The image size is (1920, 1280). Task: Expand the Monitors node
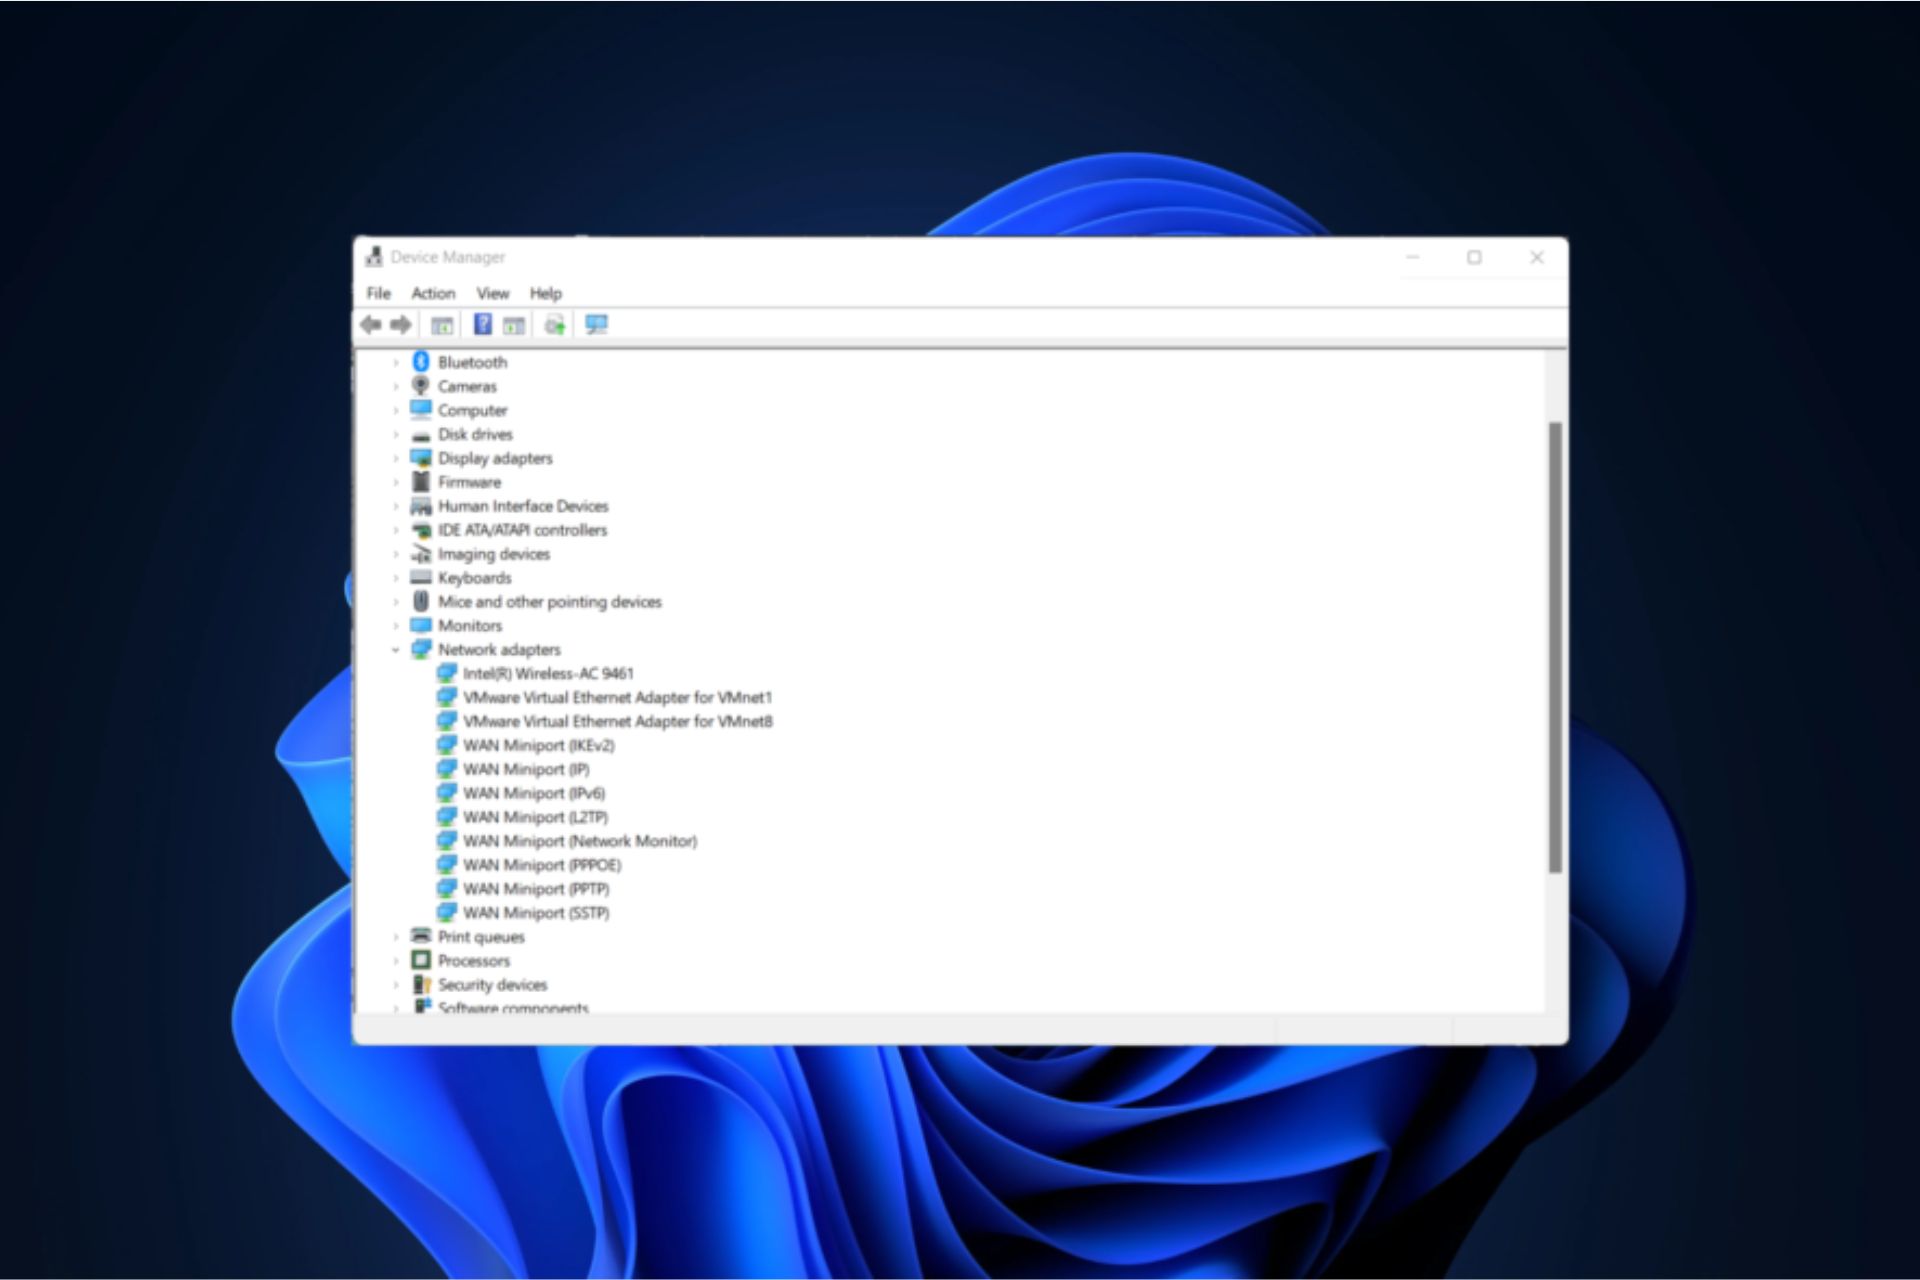[x=396, y=626]
